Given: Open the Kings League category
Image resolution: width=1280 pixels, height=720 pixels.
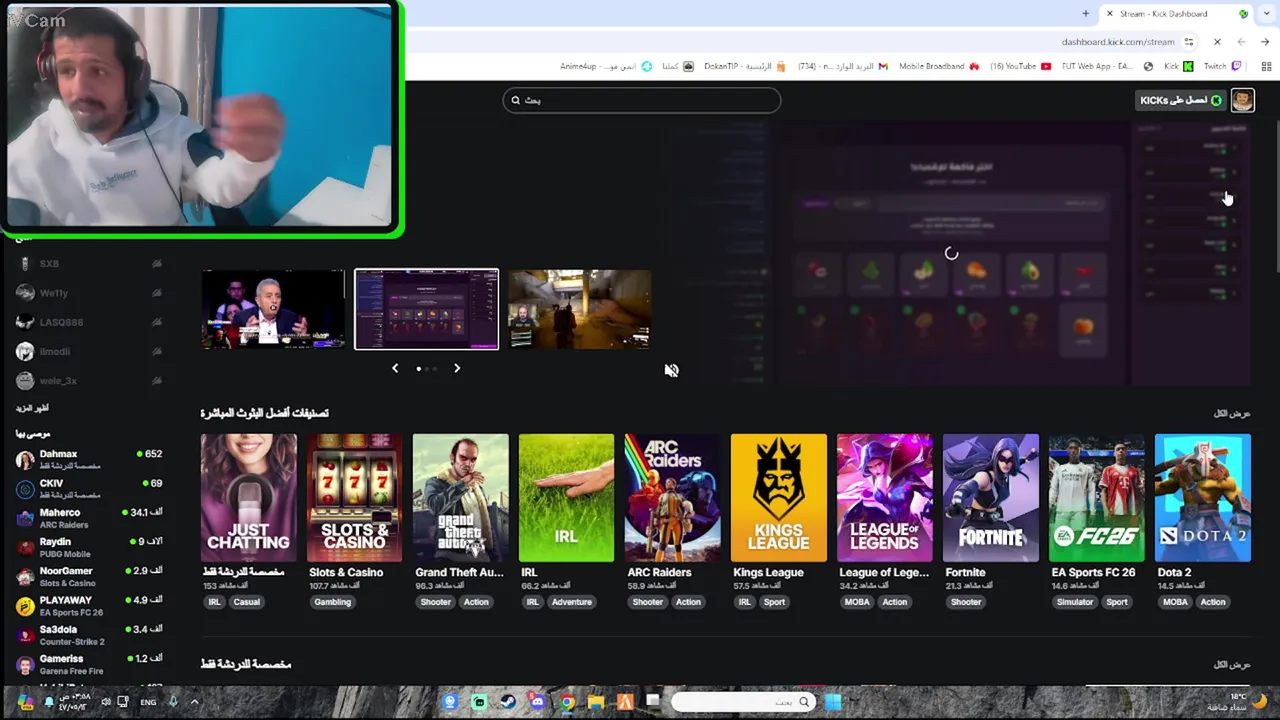Looking at the screenshot, I should 778,497.
